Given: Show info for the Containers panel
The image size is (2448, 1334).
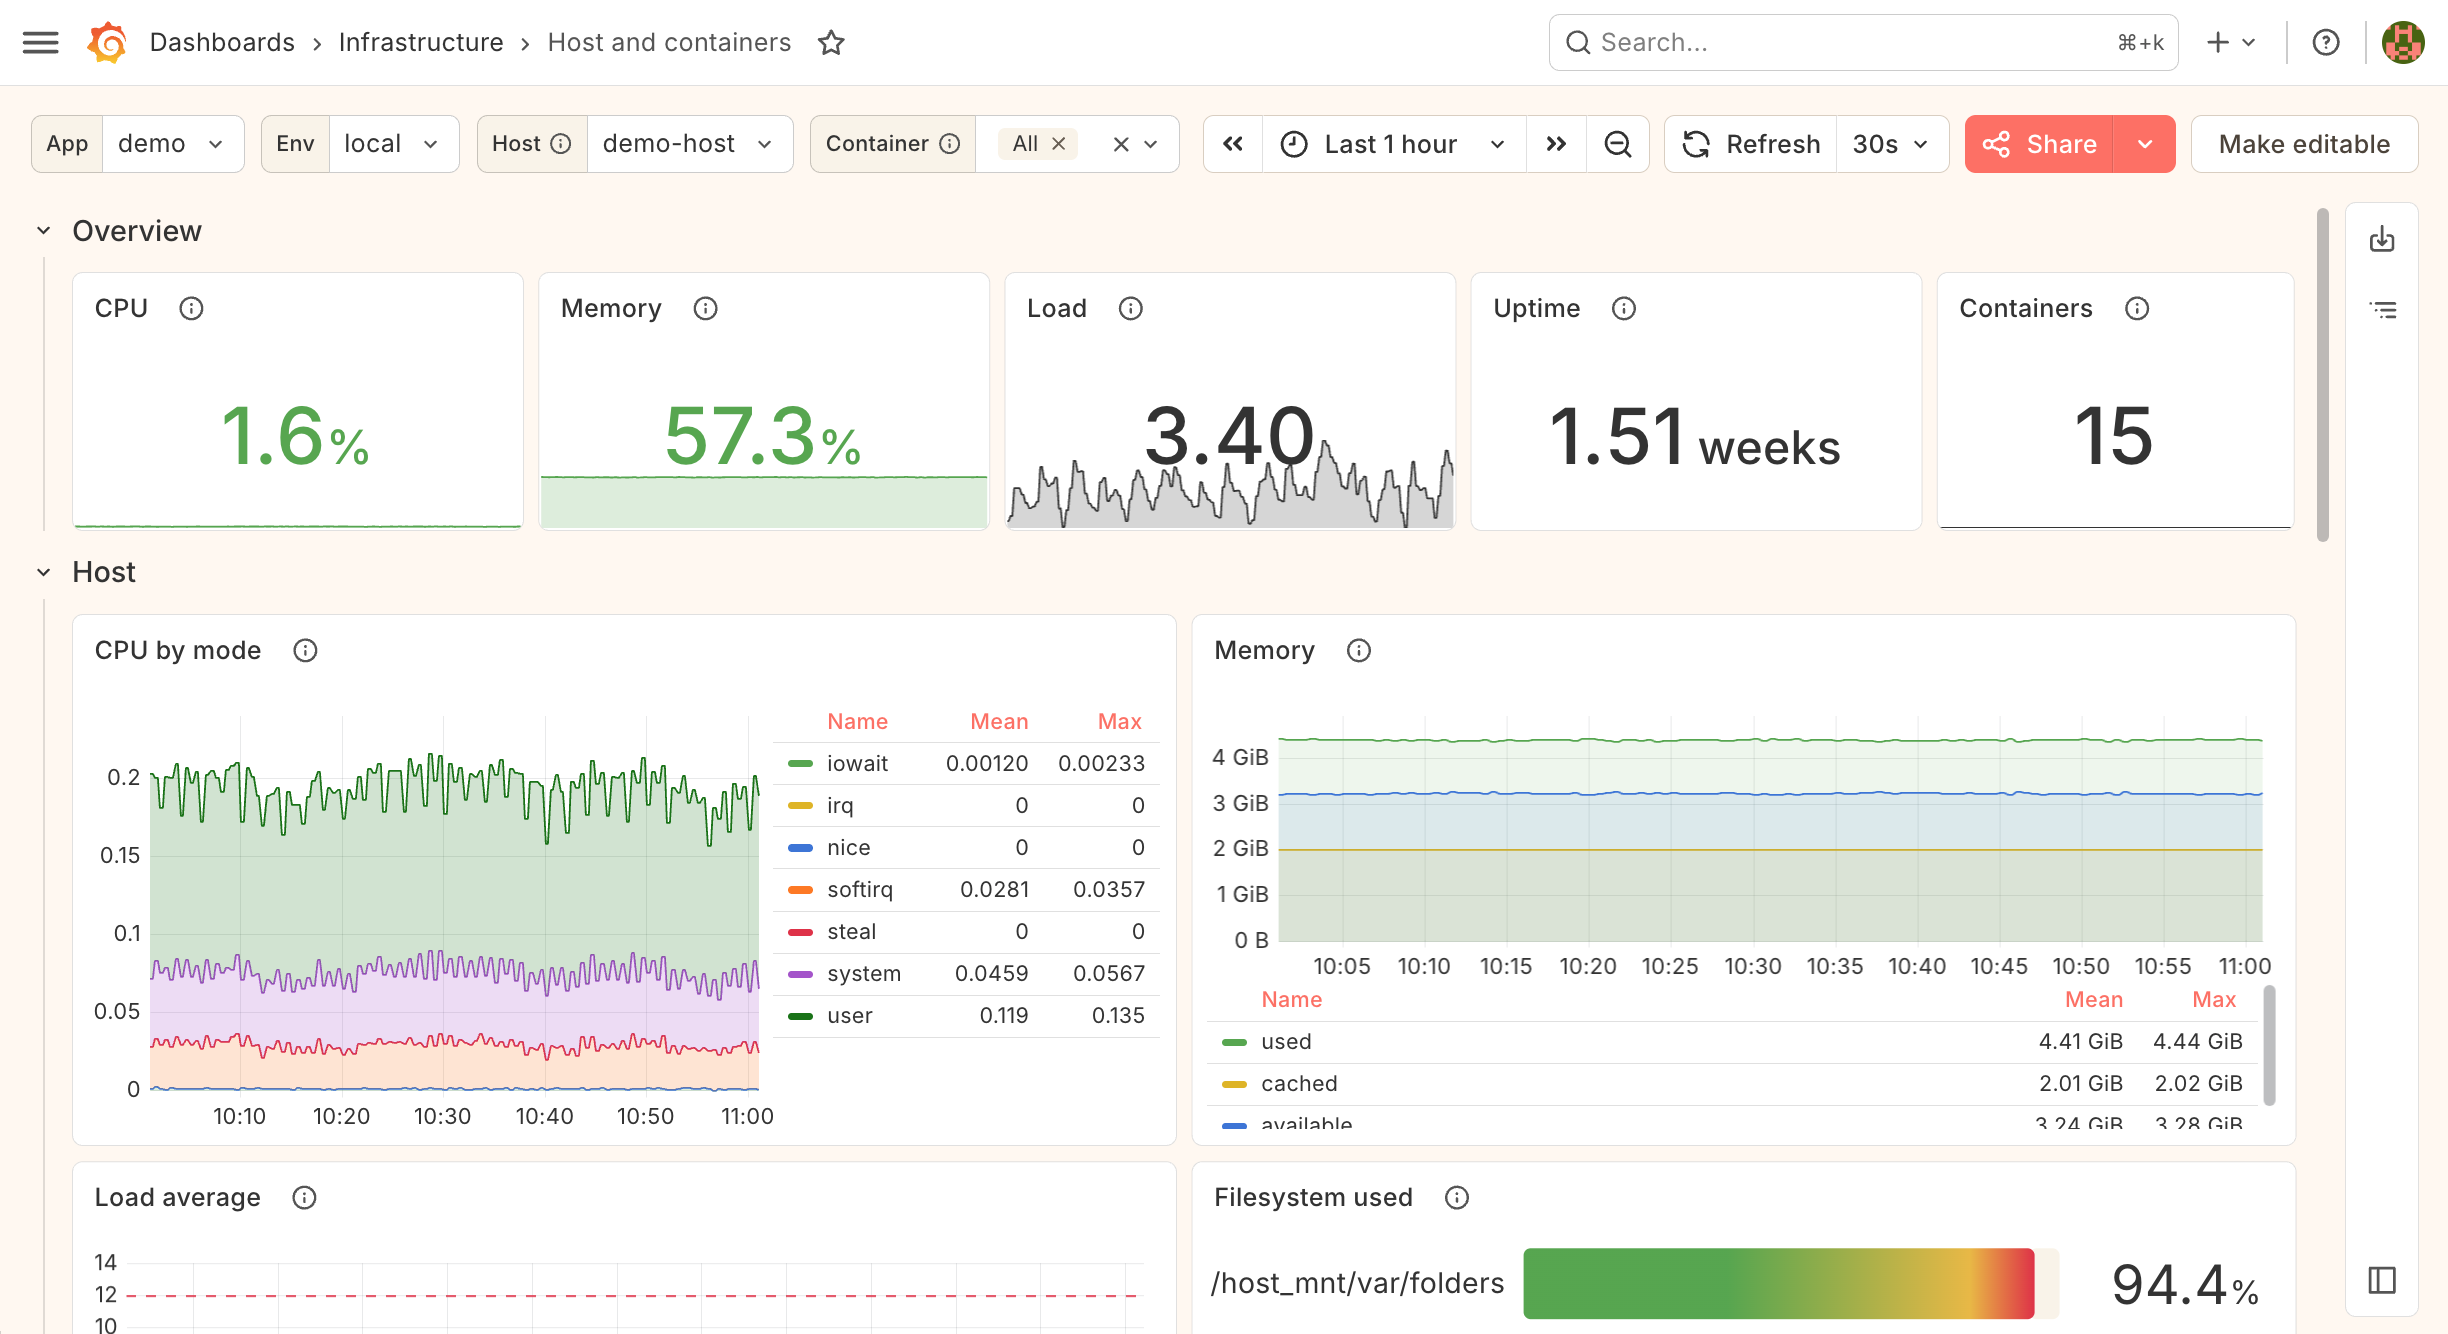Looking at the screenshot, I should point(2137,308).
